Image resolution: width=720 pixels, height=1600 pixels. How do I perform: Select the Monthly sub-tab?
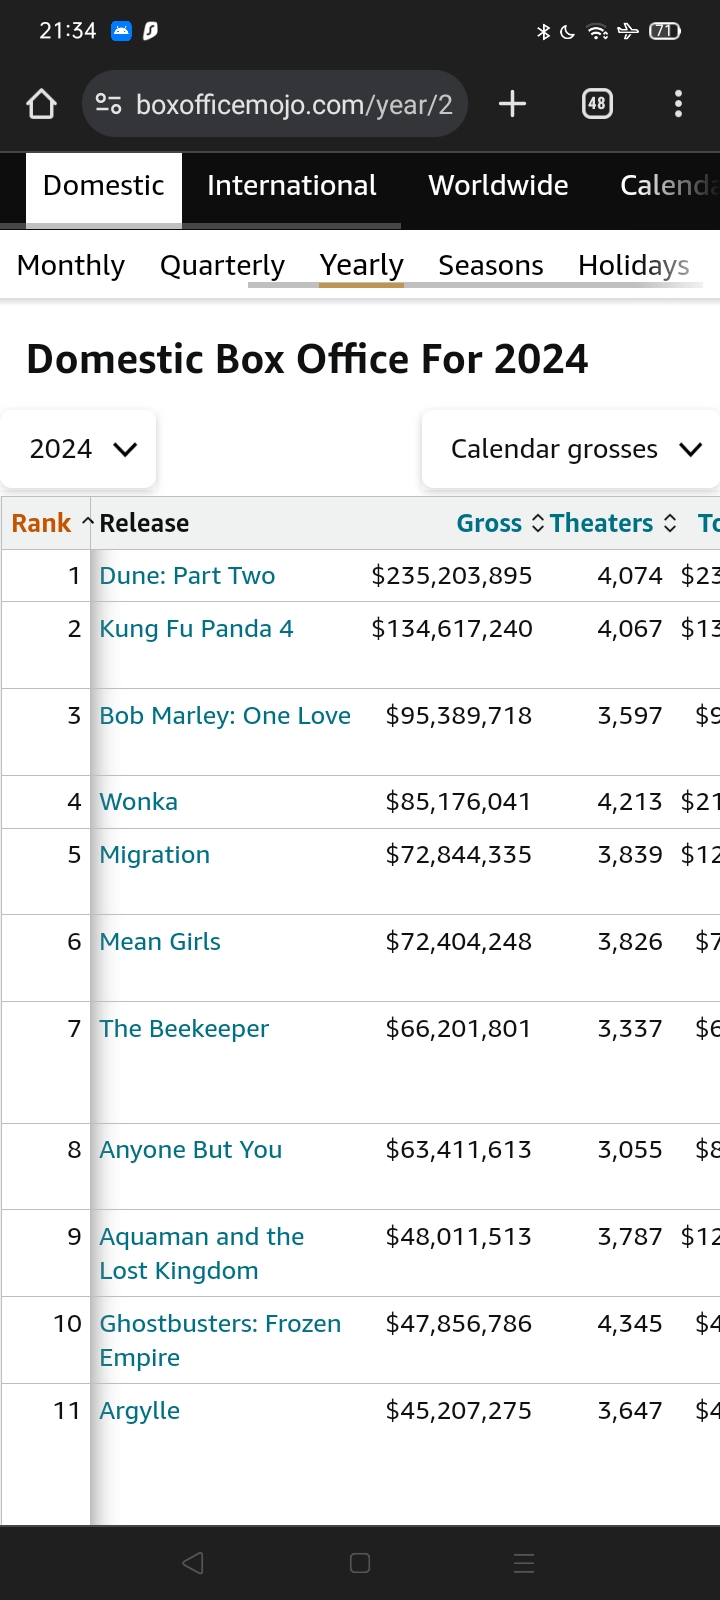coord(71,265)
